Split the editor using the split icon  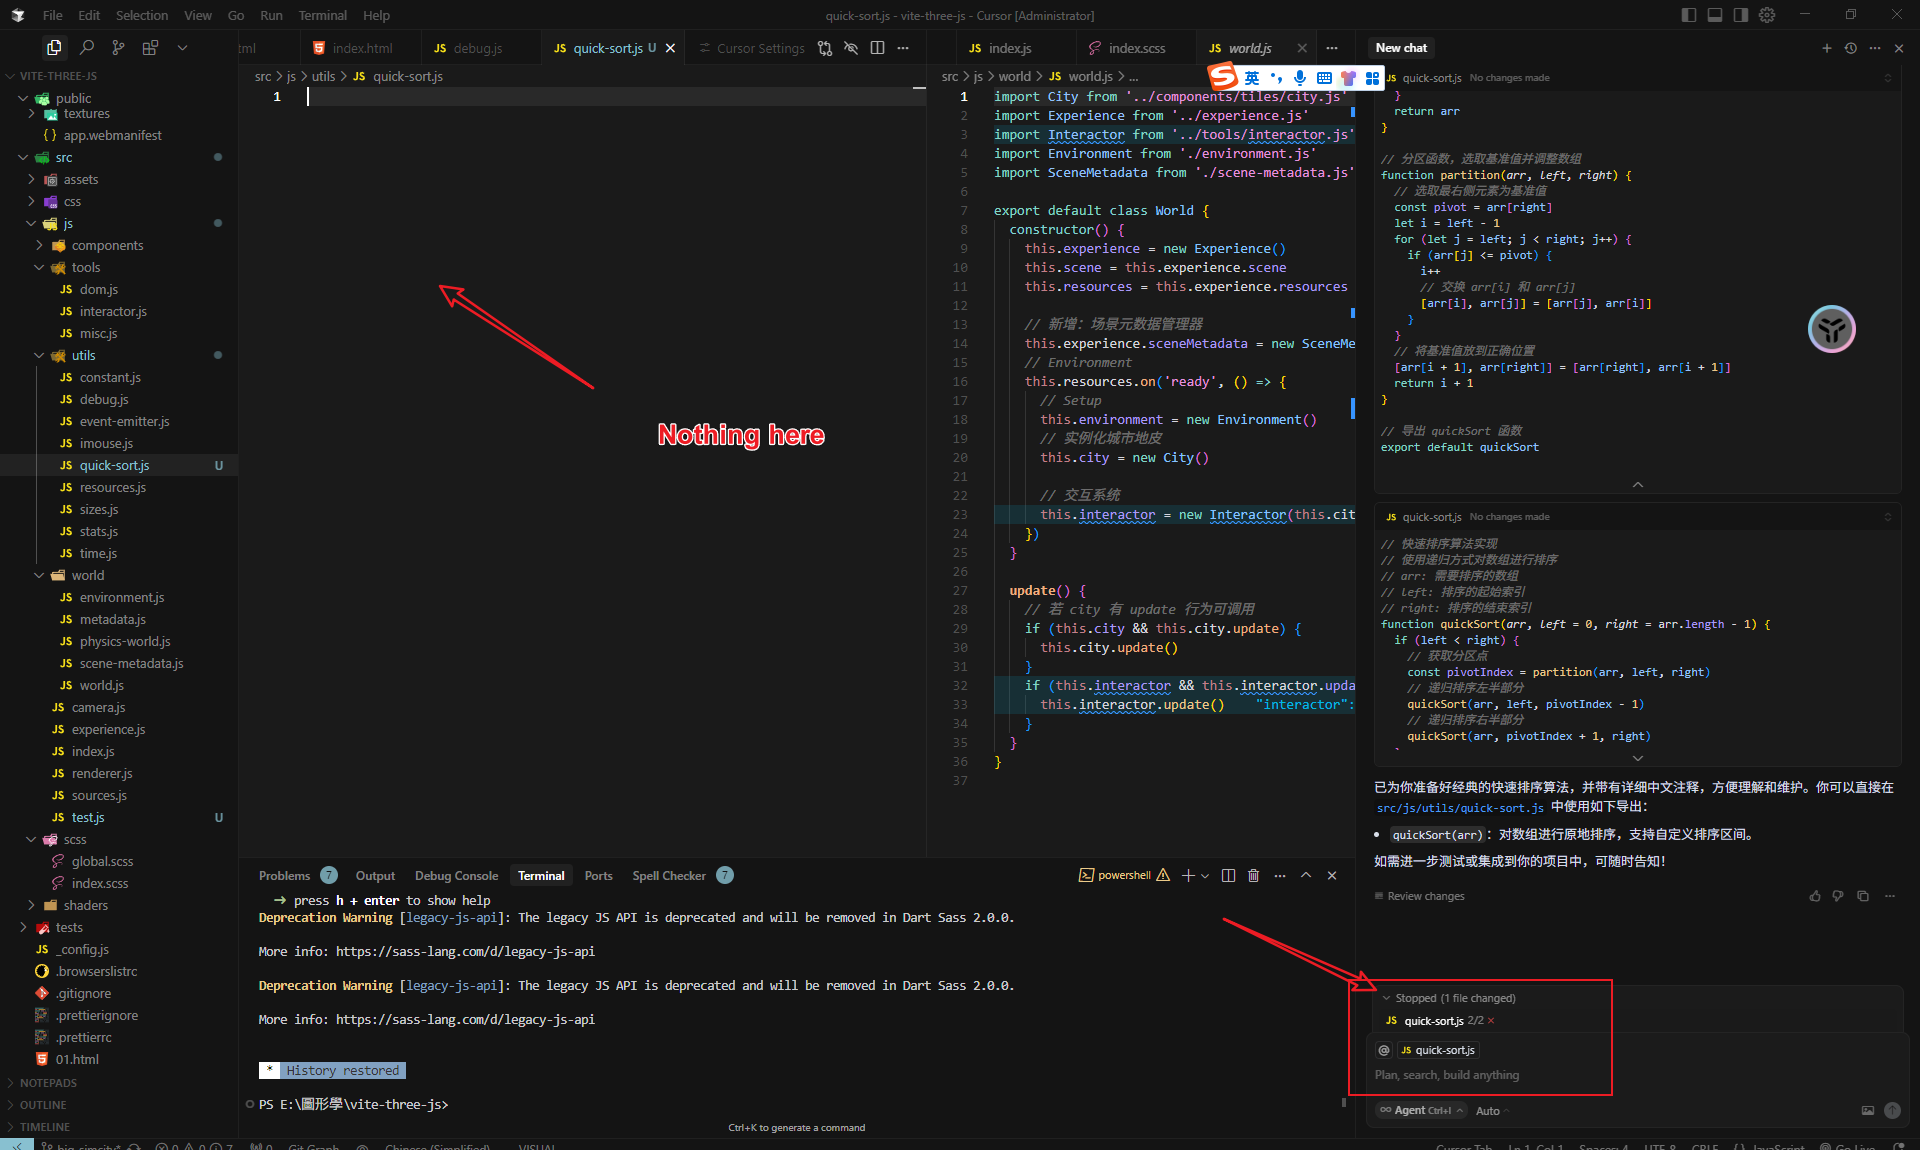click(x=878, y=47)
